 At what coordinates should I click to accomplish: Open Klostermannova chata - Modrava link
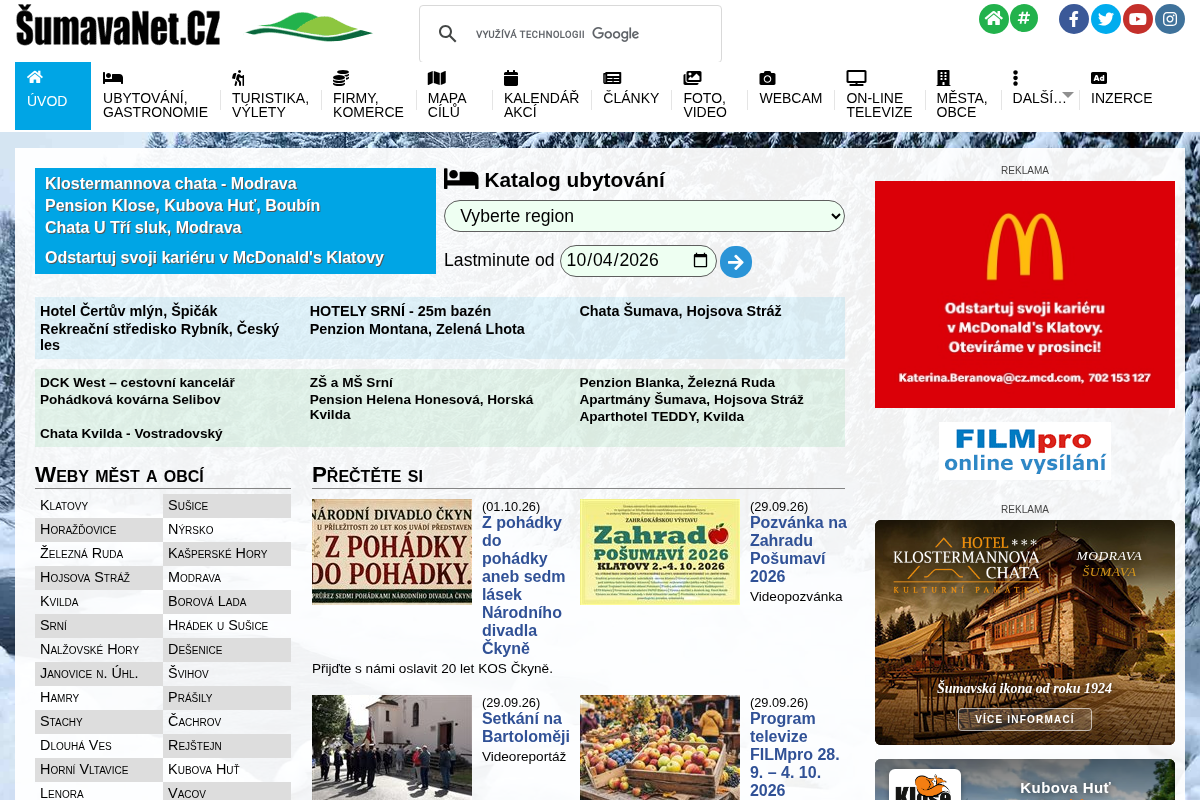tap(171, 184)
